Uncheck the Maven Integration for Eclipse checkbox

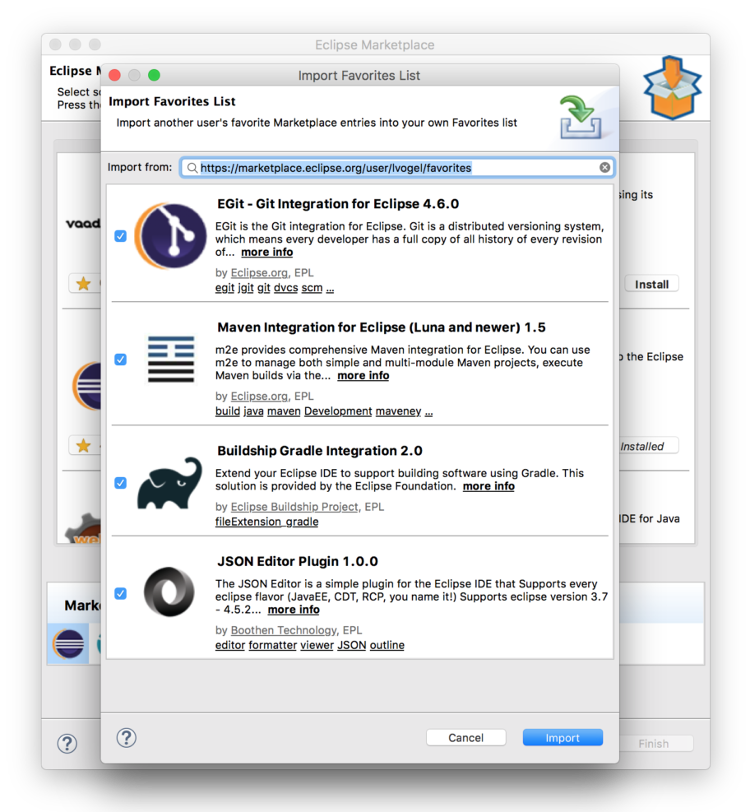coord(120,359)
